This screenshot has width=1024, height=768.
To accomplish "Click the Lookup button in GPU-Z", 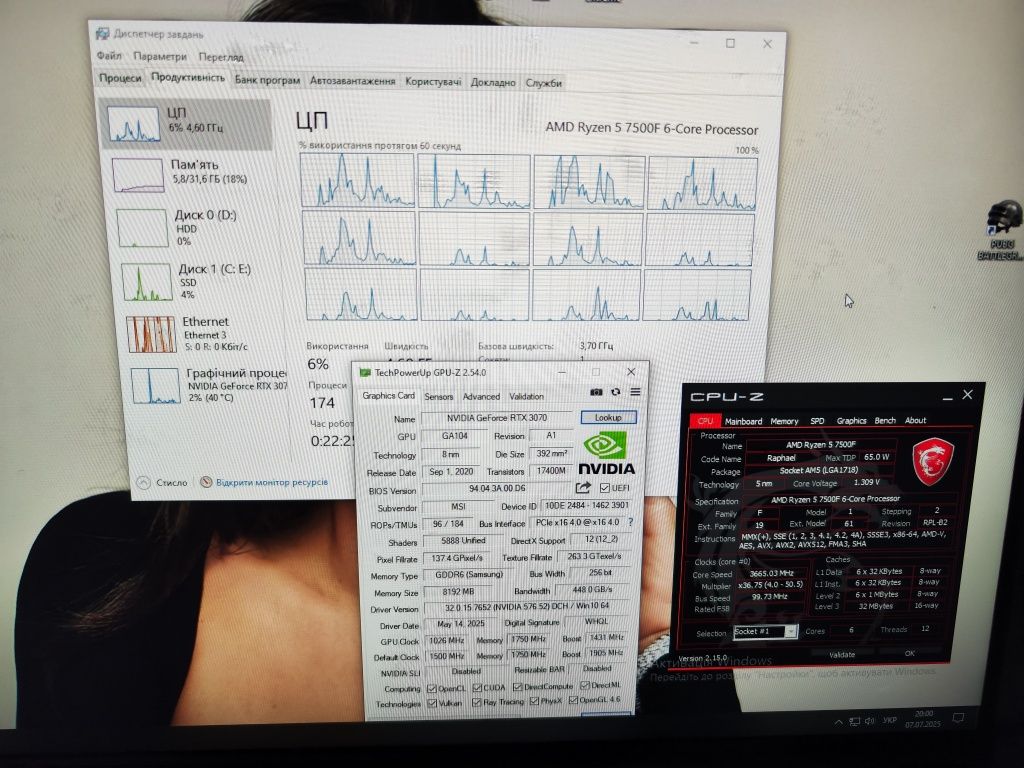I will (608, 417).
